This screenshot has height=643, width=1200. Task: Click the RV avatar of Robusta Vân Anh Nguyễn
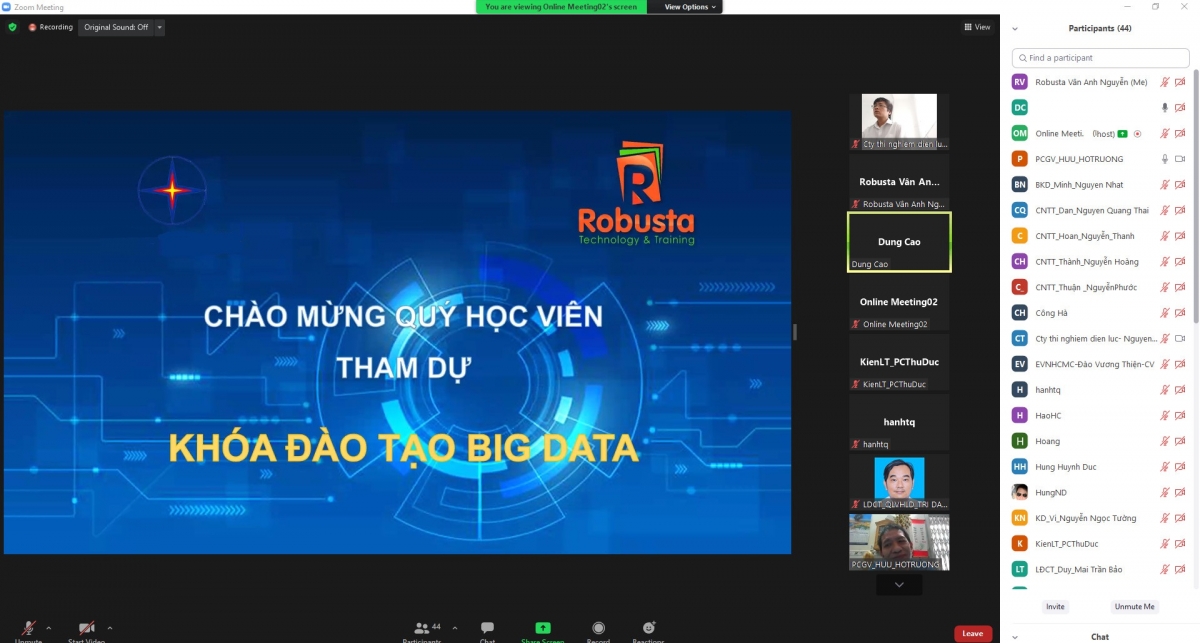point(1020,82)
